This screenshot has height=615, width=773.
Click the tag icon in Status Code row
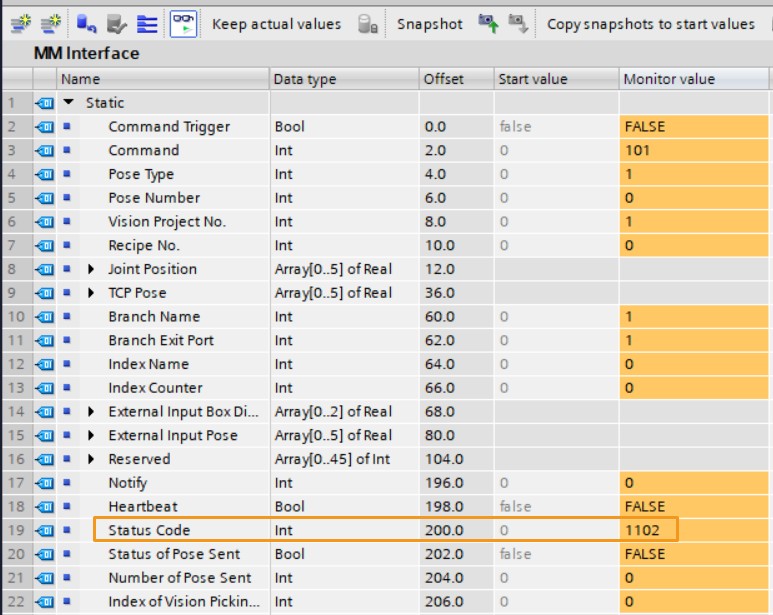[x=44, y=530]
